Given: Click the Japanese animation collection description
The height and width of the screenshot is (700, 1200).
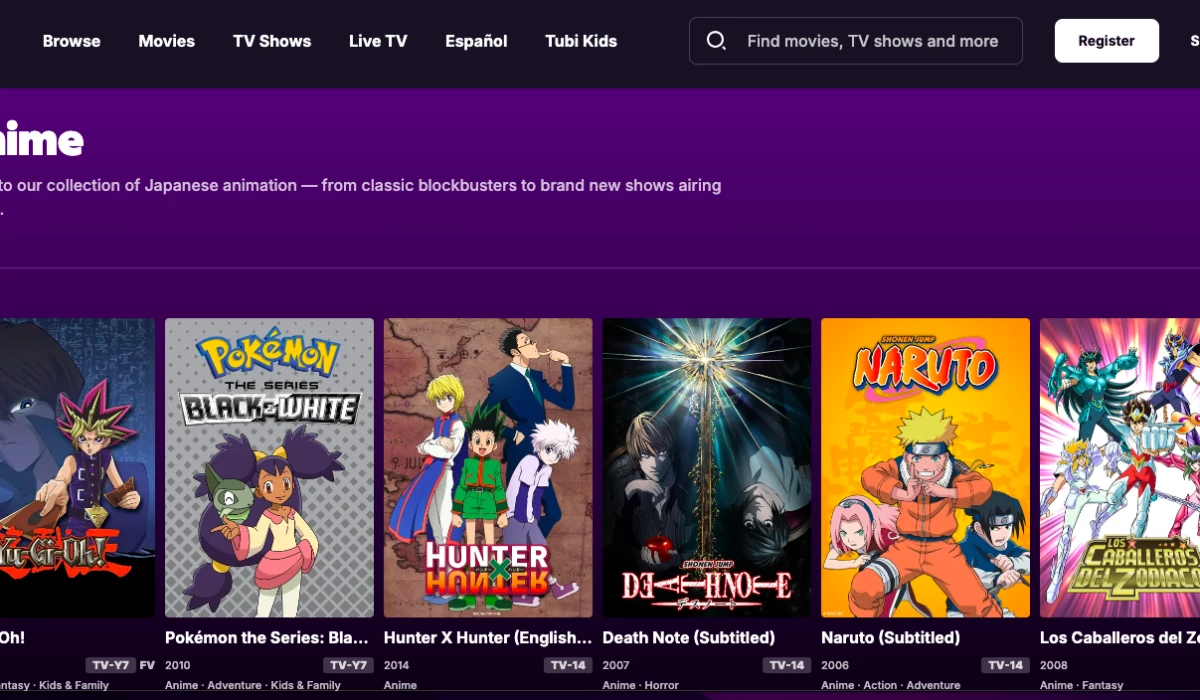Looking at the screenshot, I should [360, 196].
